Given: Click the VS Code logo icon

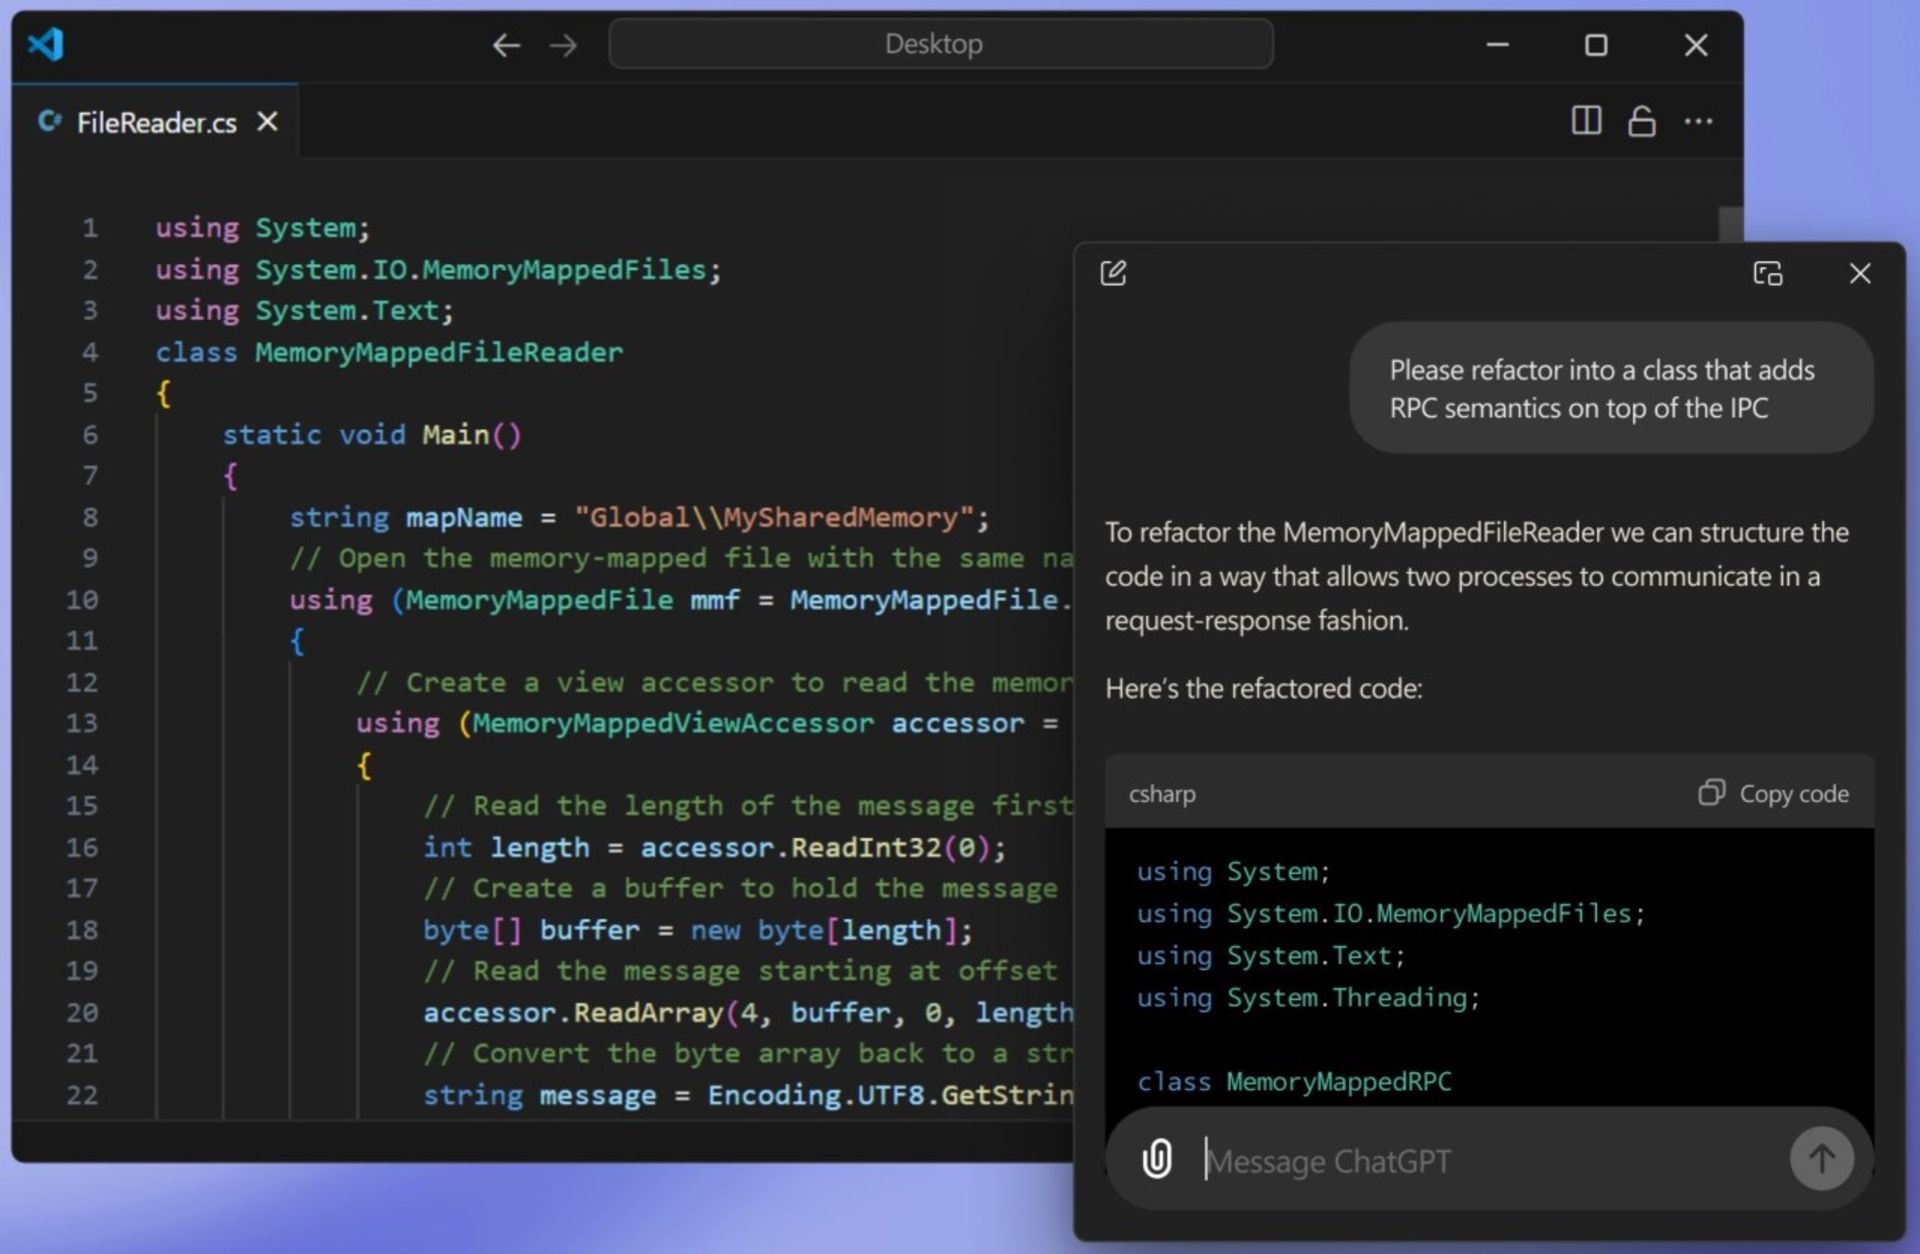Looking at the screenshot, I should point(46,44).
